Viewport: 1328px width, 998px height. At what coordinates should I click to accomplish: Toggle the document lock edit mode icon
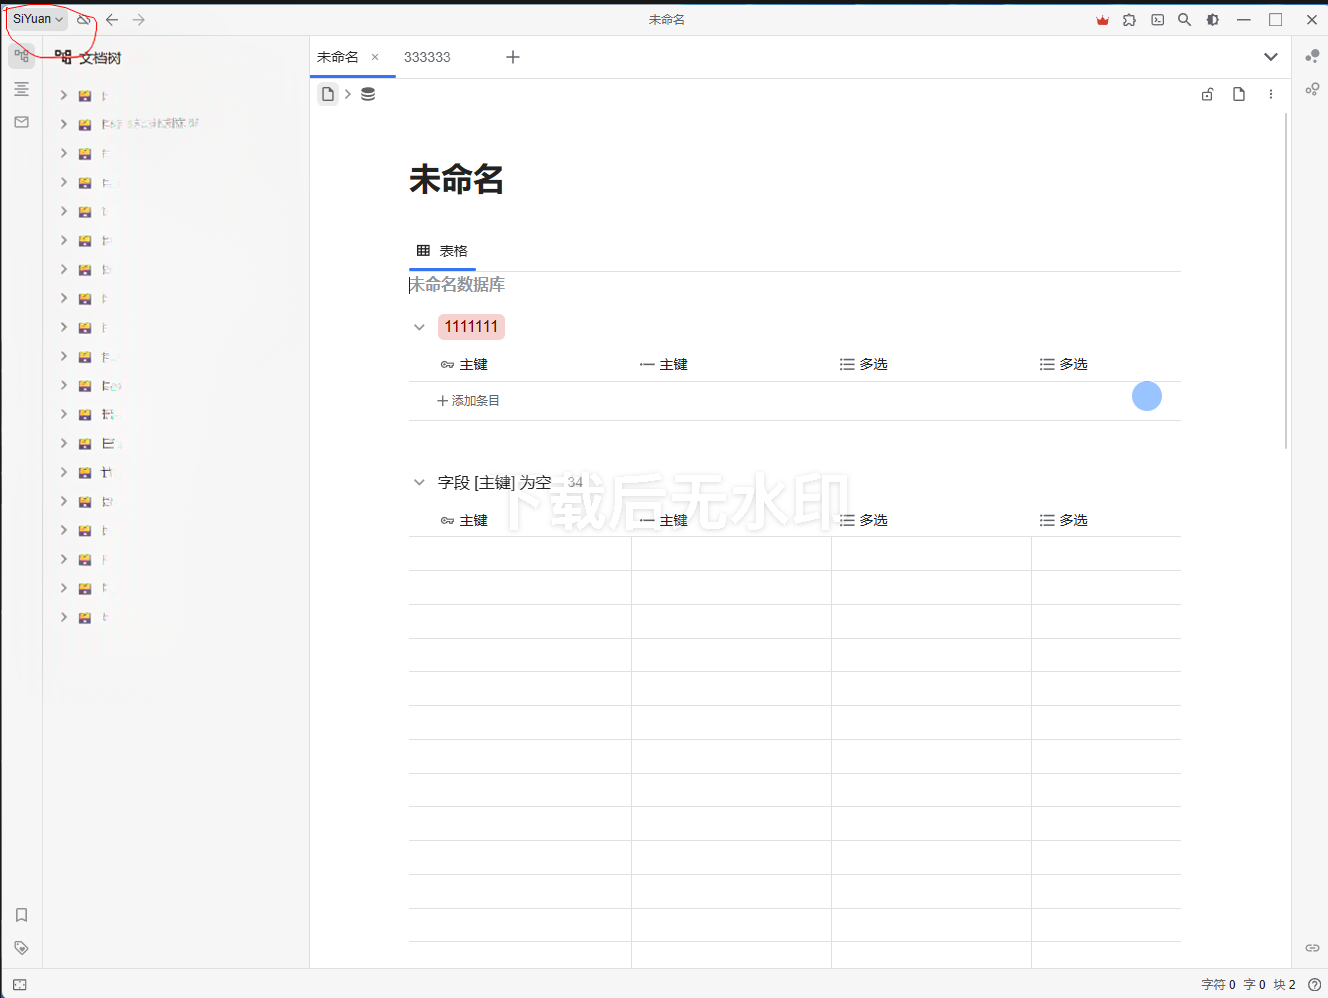(x=1207, y=94)
